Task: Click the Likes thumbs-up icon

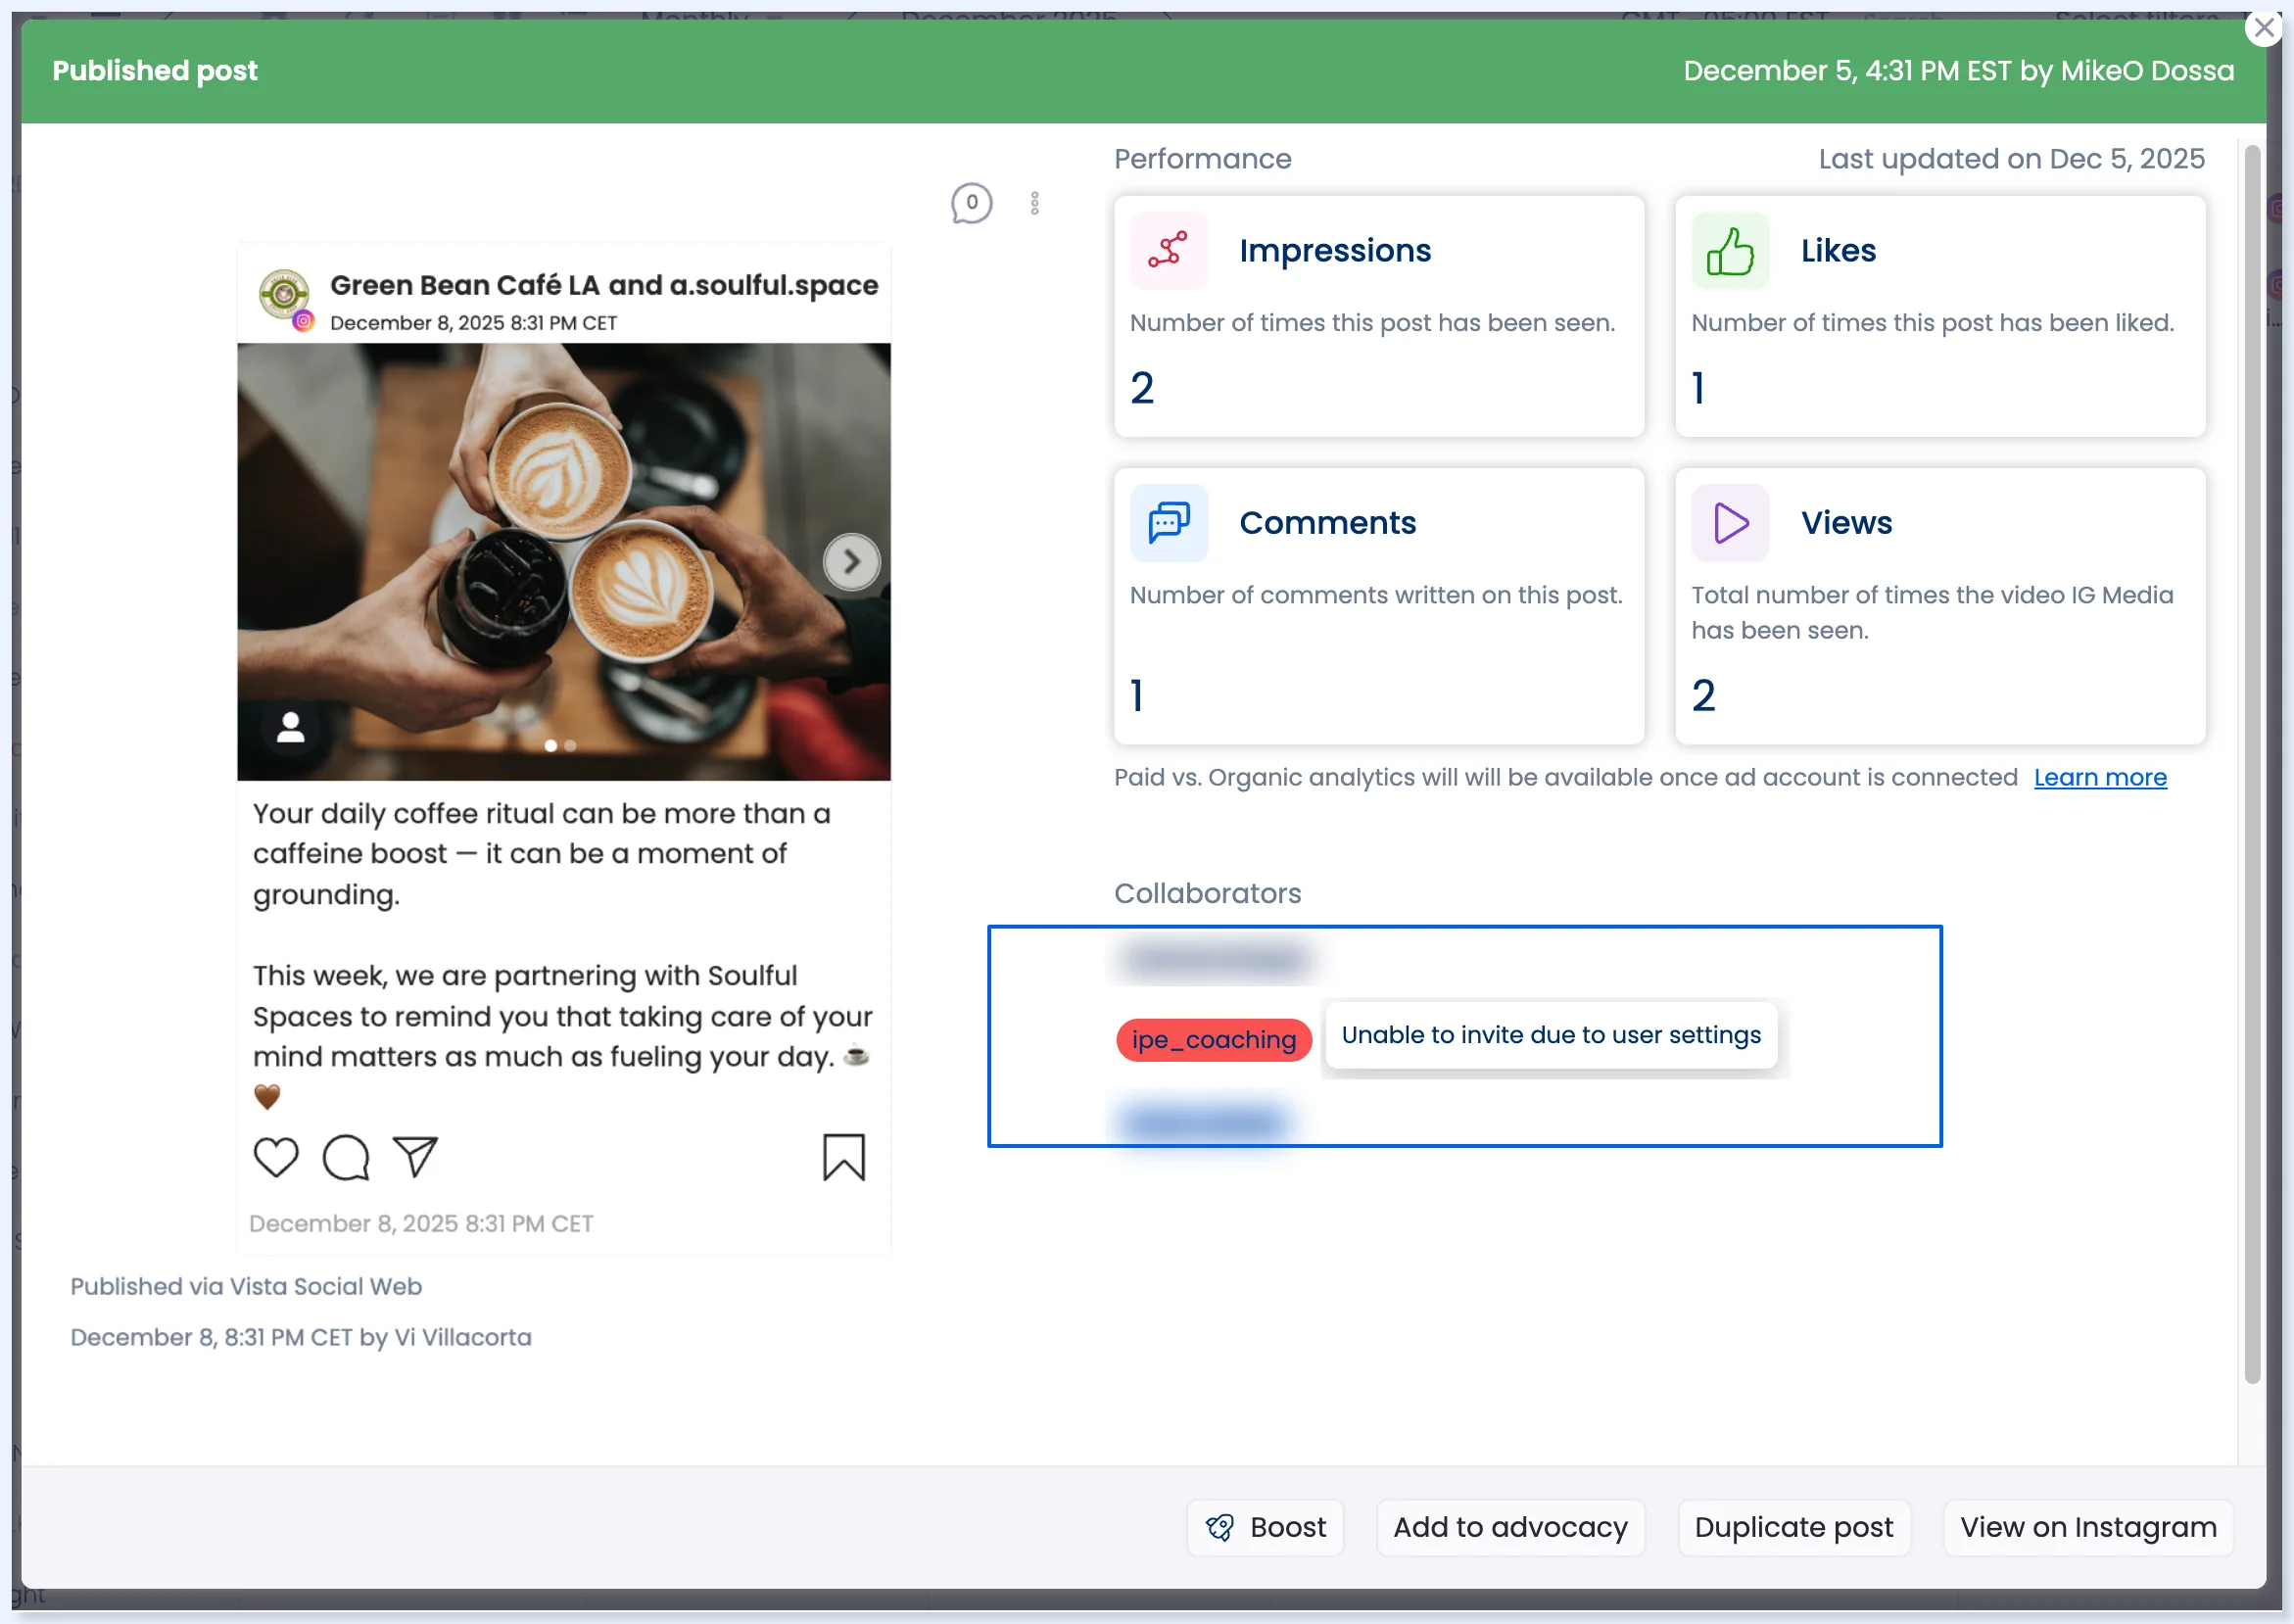Action: (1730, 250)
